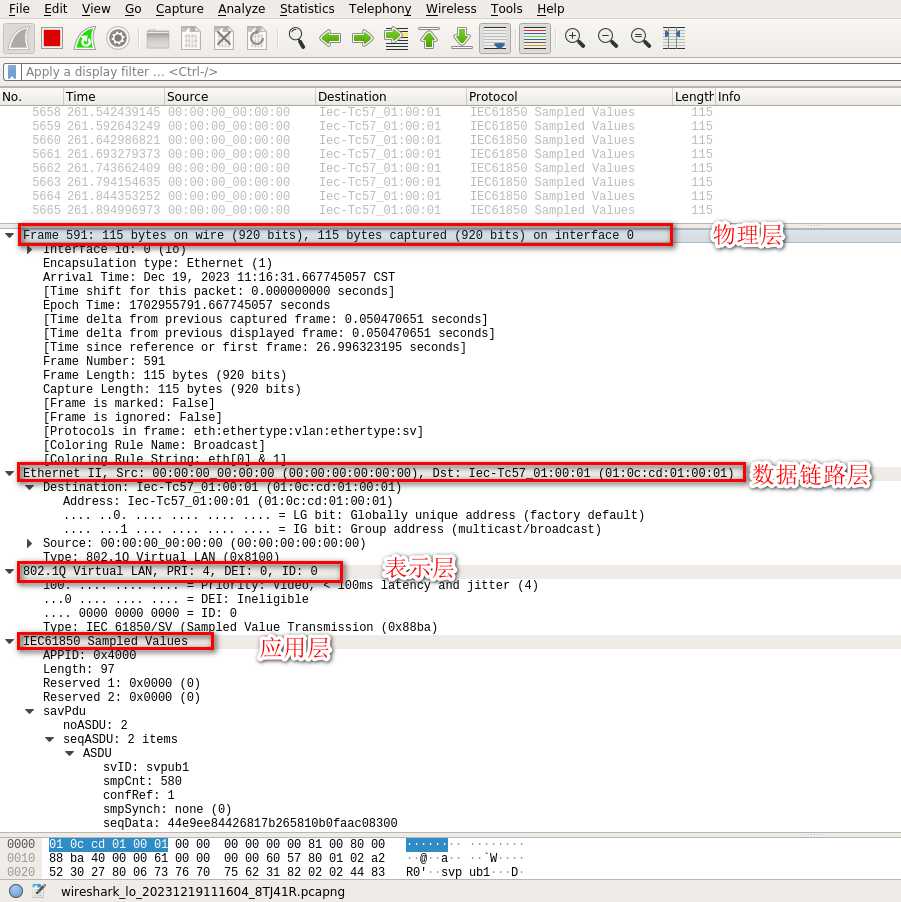
Task: Sort packets by Source column
Action: (239, 97)
